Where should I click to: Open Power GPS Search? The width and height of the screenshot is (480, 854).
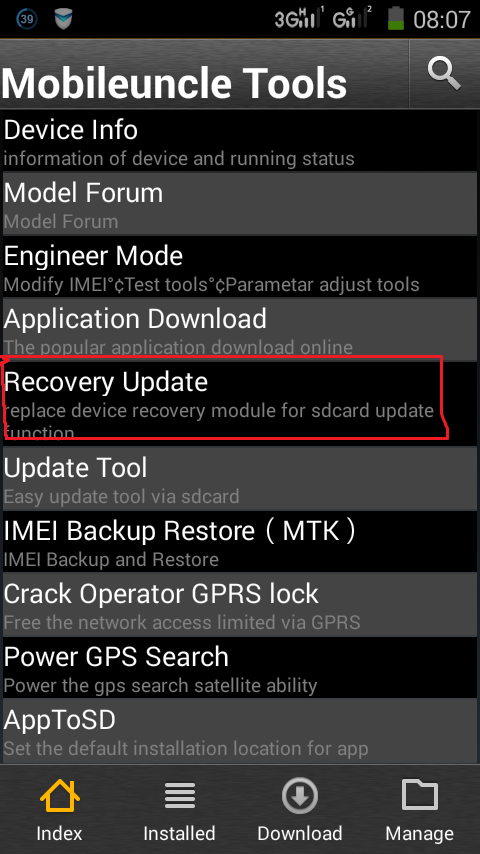point(240,667)
